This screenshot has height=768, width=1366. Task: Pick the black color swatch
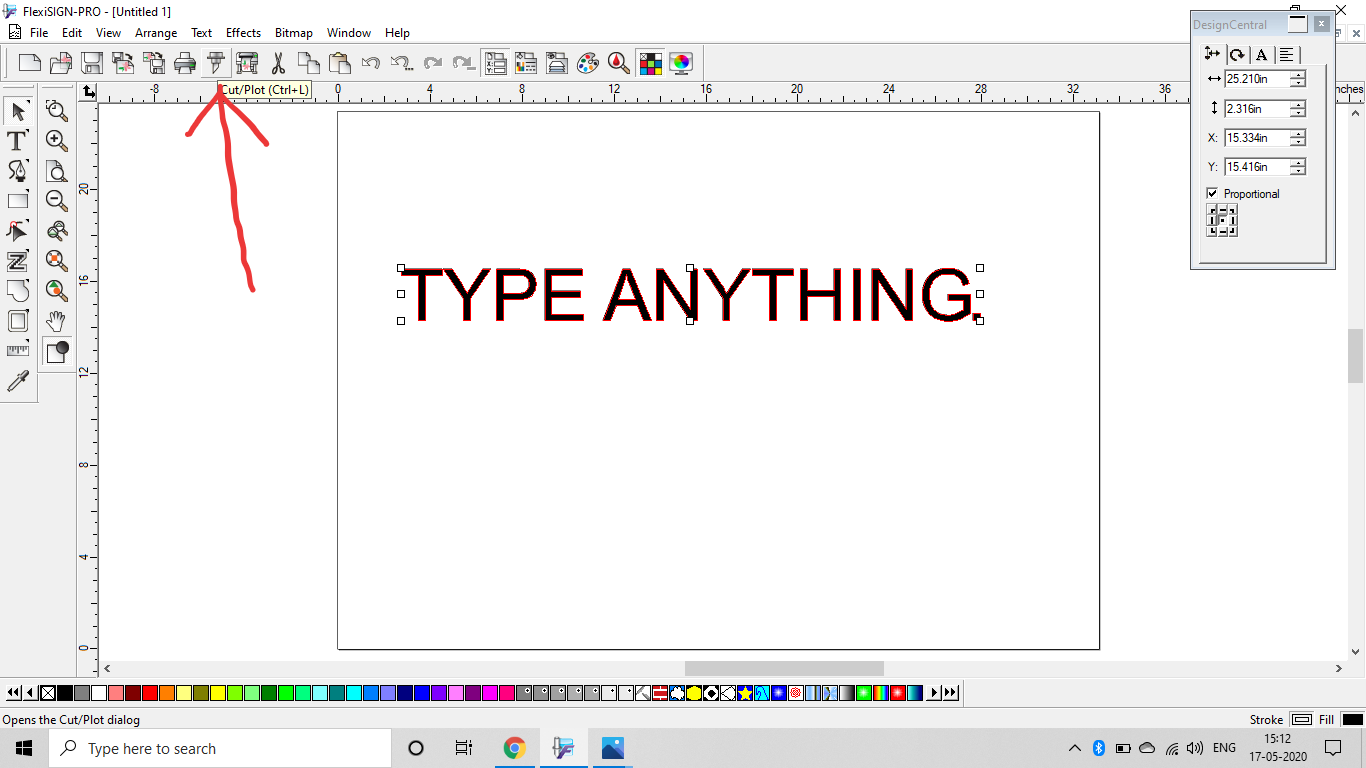(x=65, y=692)
